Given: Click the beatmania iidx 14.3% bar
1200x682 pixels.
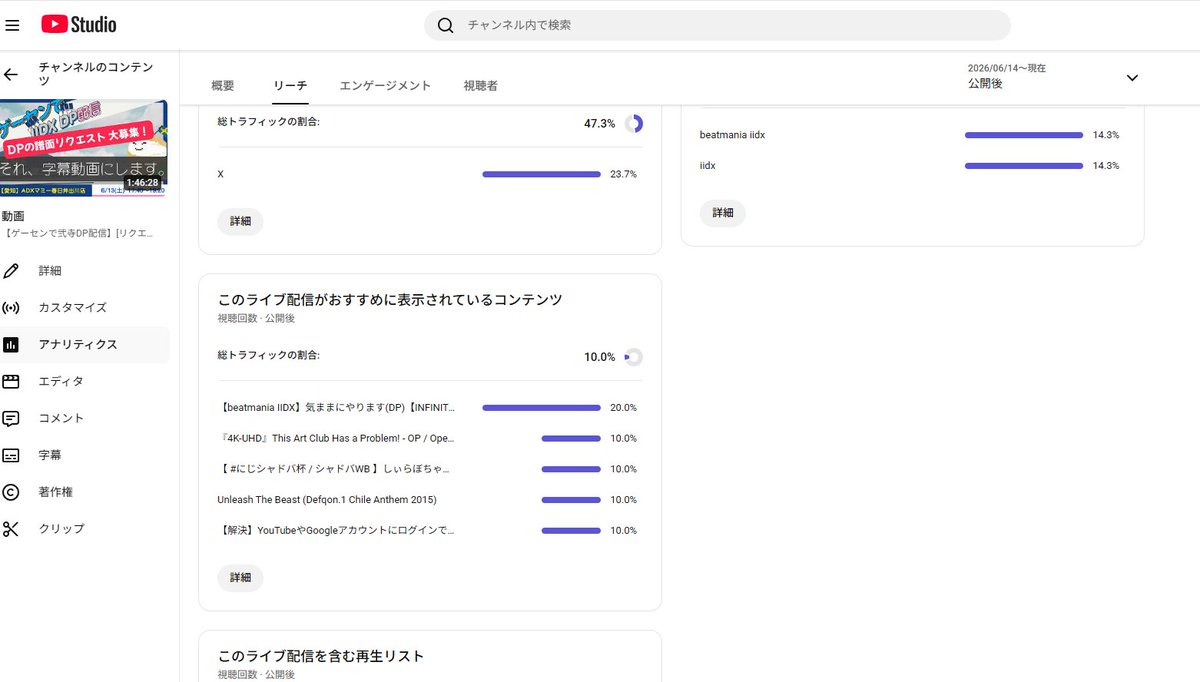Looking at the screenshot, I should click(x=1024, y=135).
